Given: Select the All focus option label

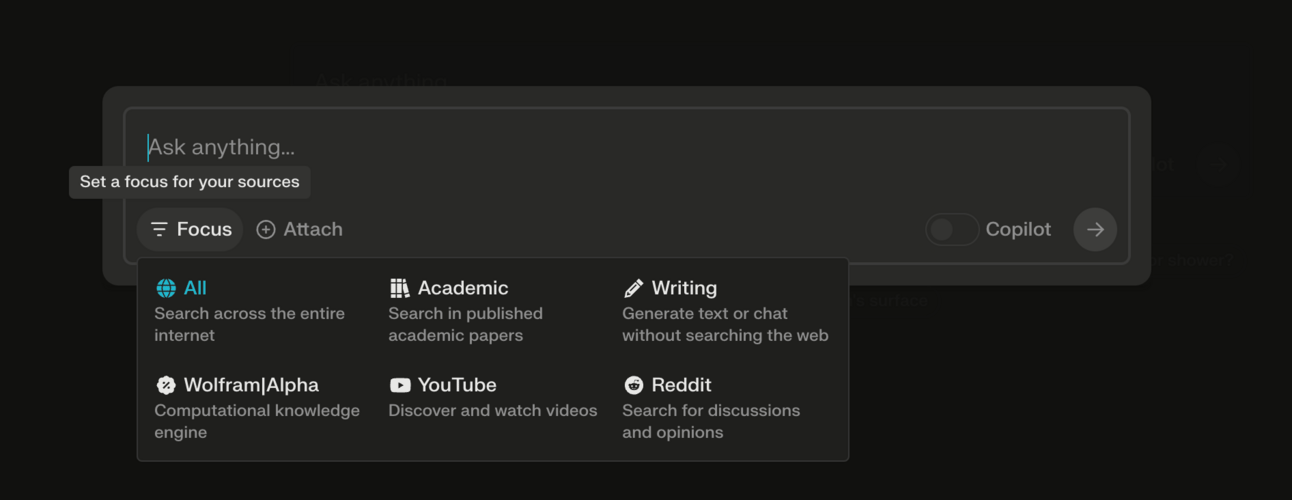Looking at the screenshot, I should coord(195,288).
